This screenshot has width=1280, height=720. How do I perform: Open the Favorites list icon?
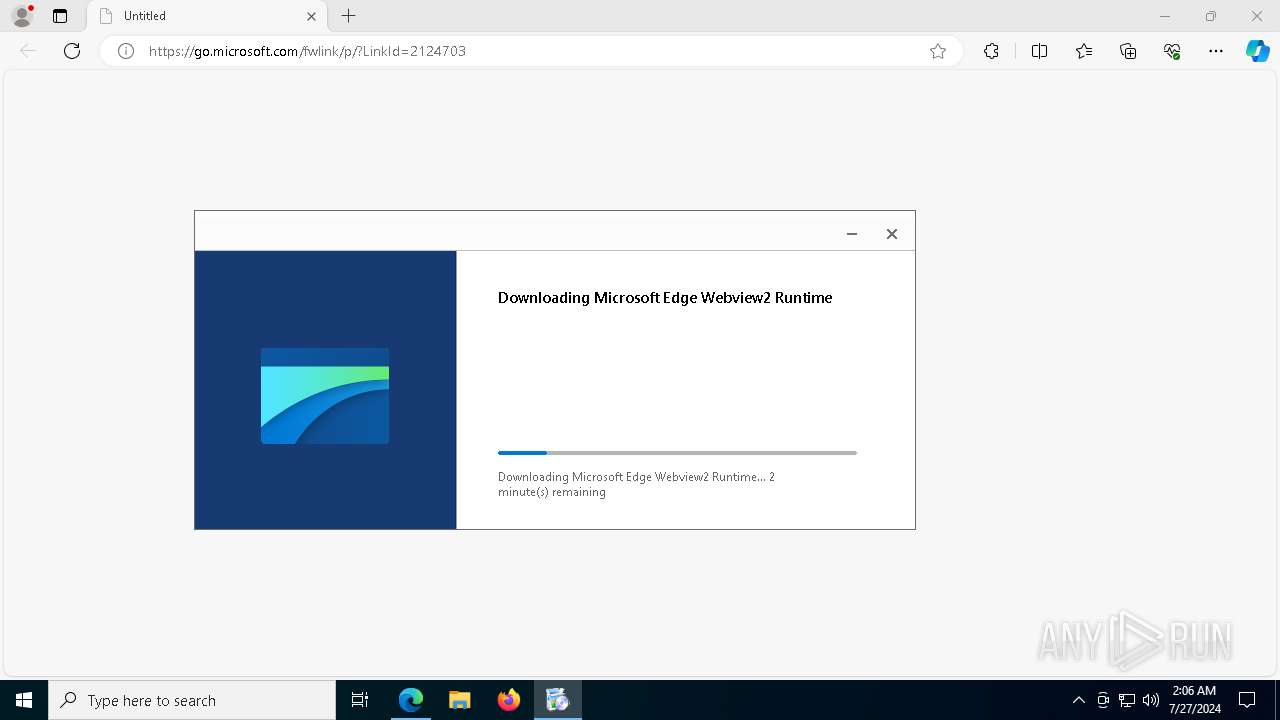point(1084,51)
